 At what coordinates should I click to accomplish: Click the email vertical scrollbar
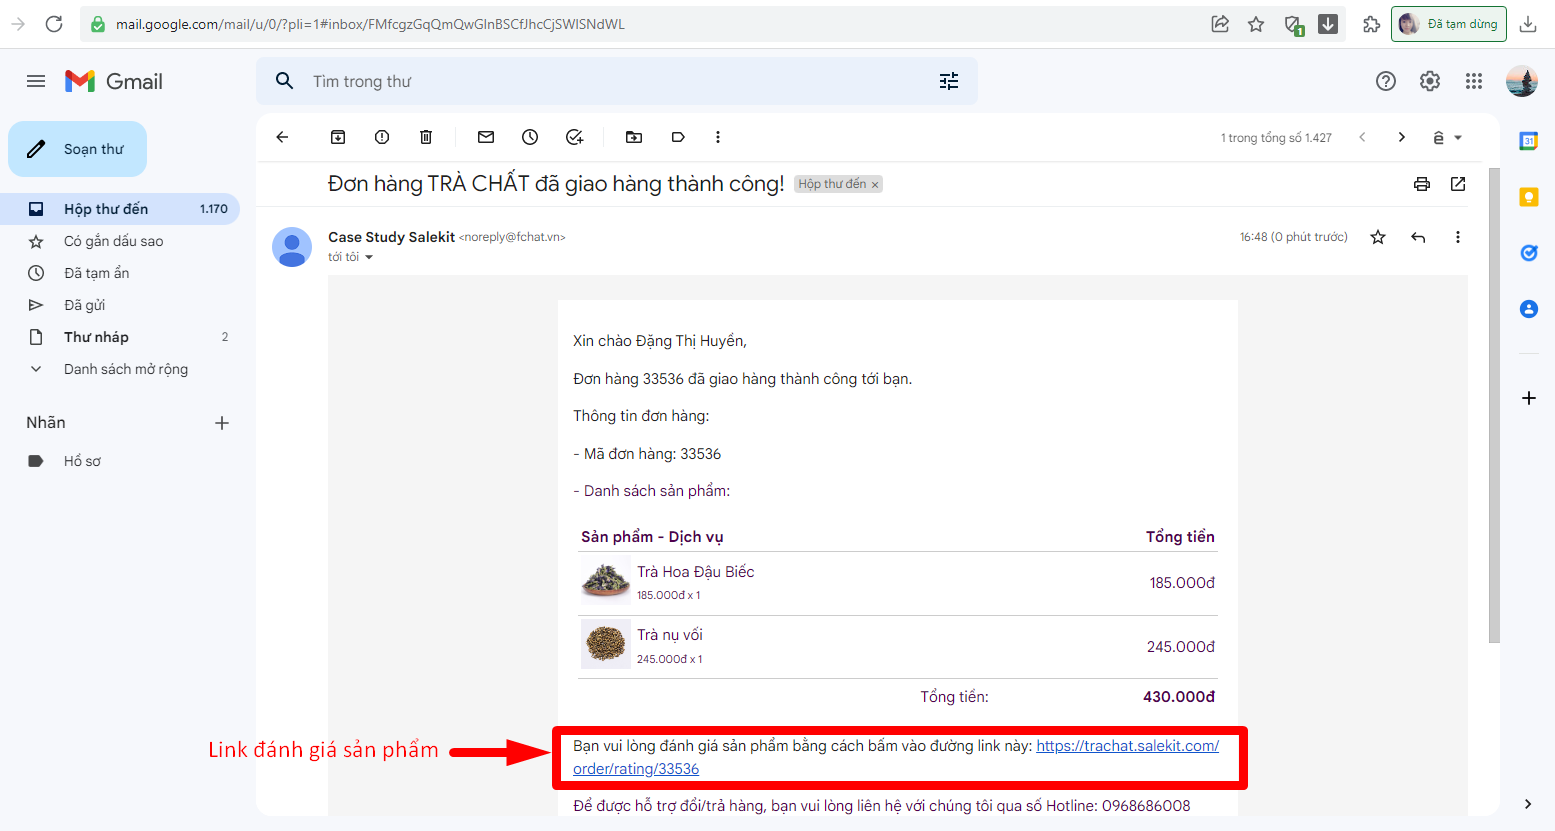1494,400
